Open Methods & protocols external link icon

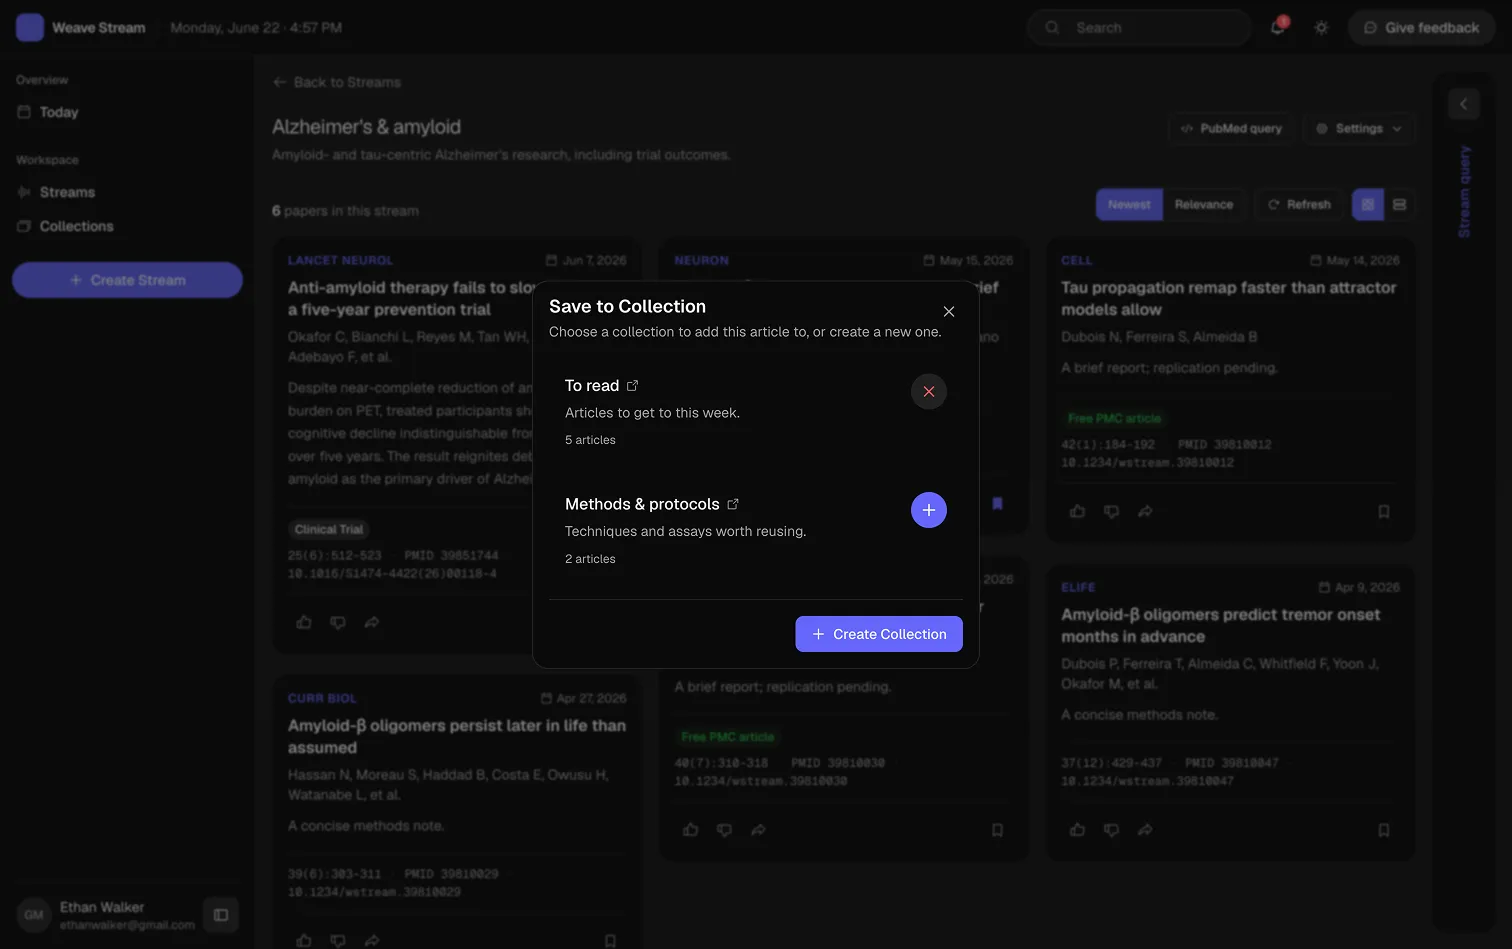point(733,504)
